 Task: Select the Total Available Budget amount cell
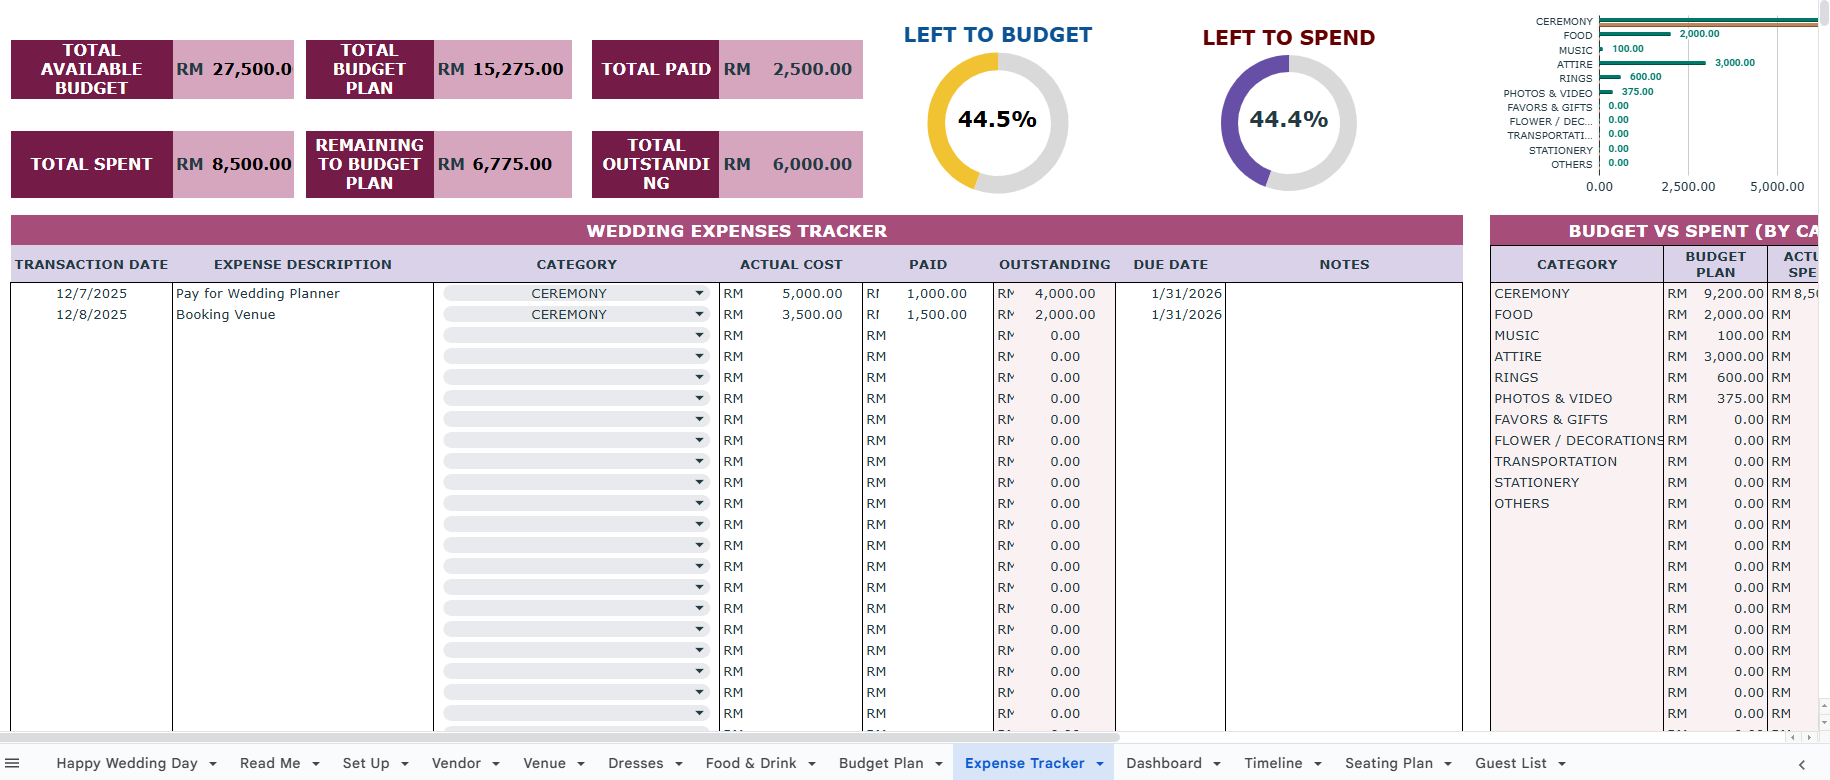tap(234, 70)
